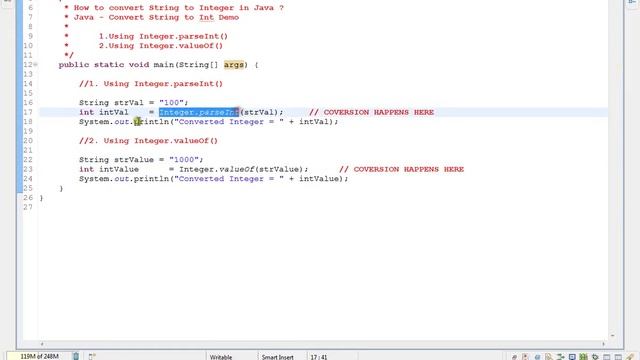Click the blue monitor icon in bottom bar
The image size is (640, 360).
click(572, 357)
